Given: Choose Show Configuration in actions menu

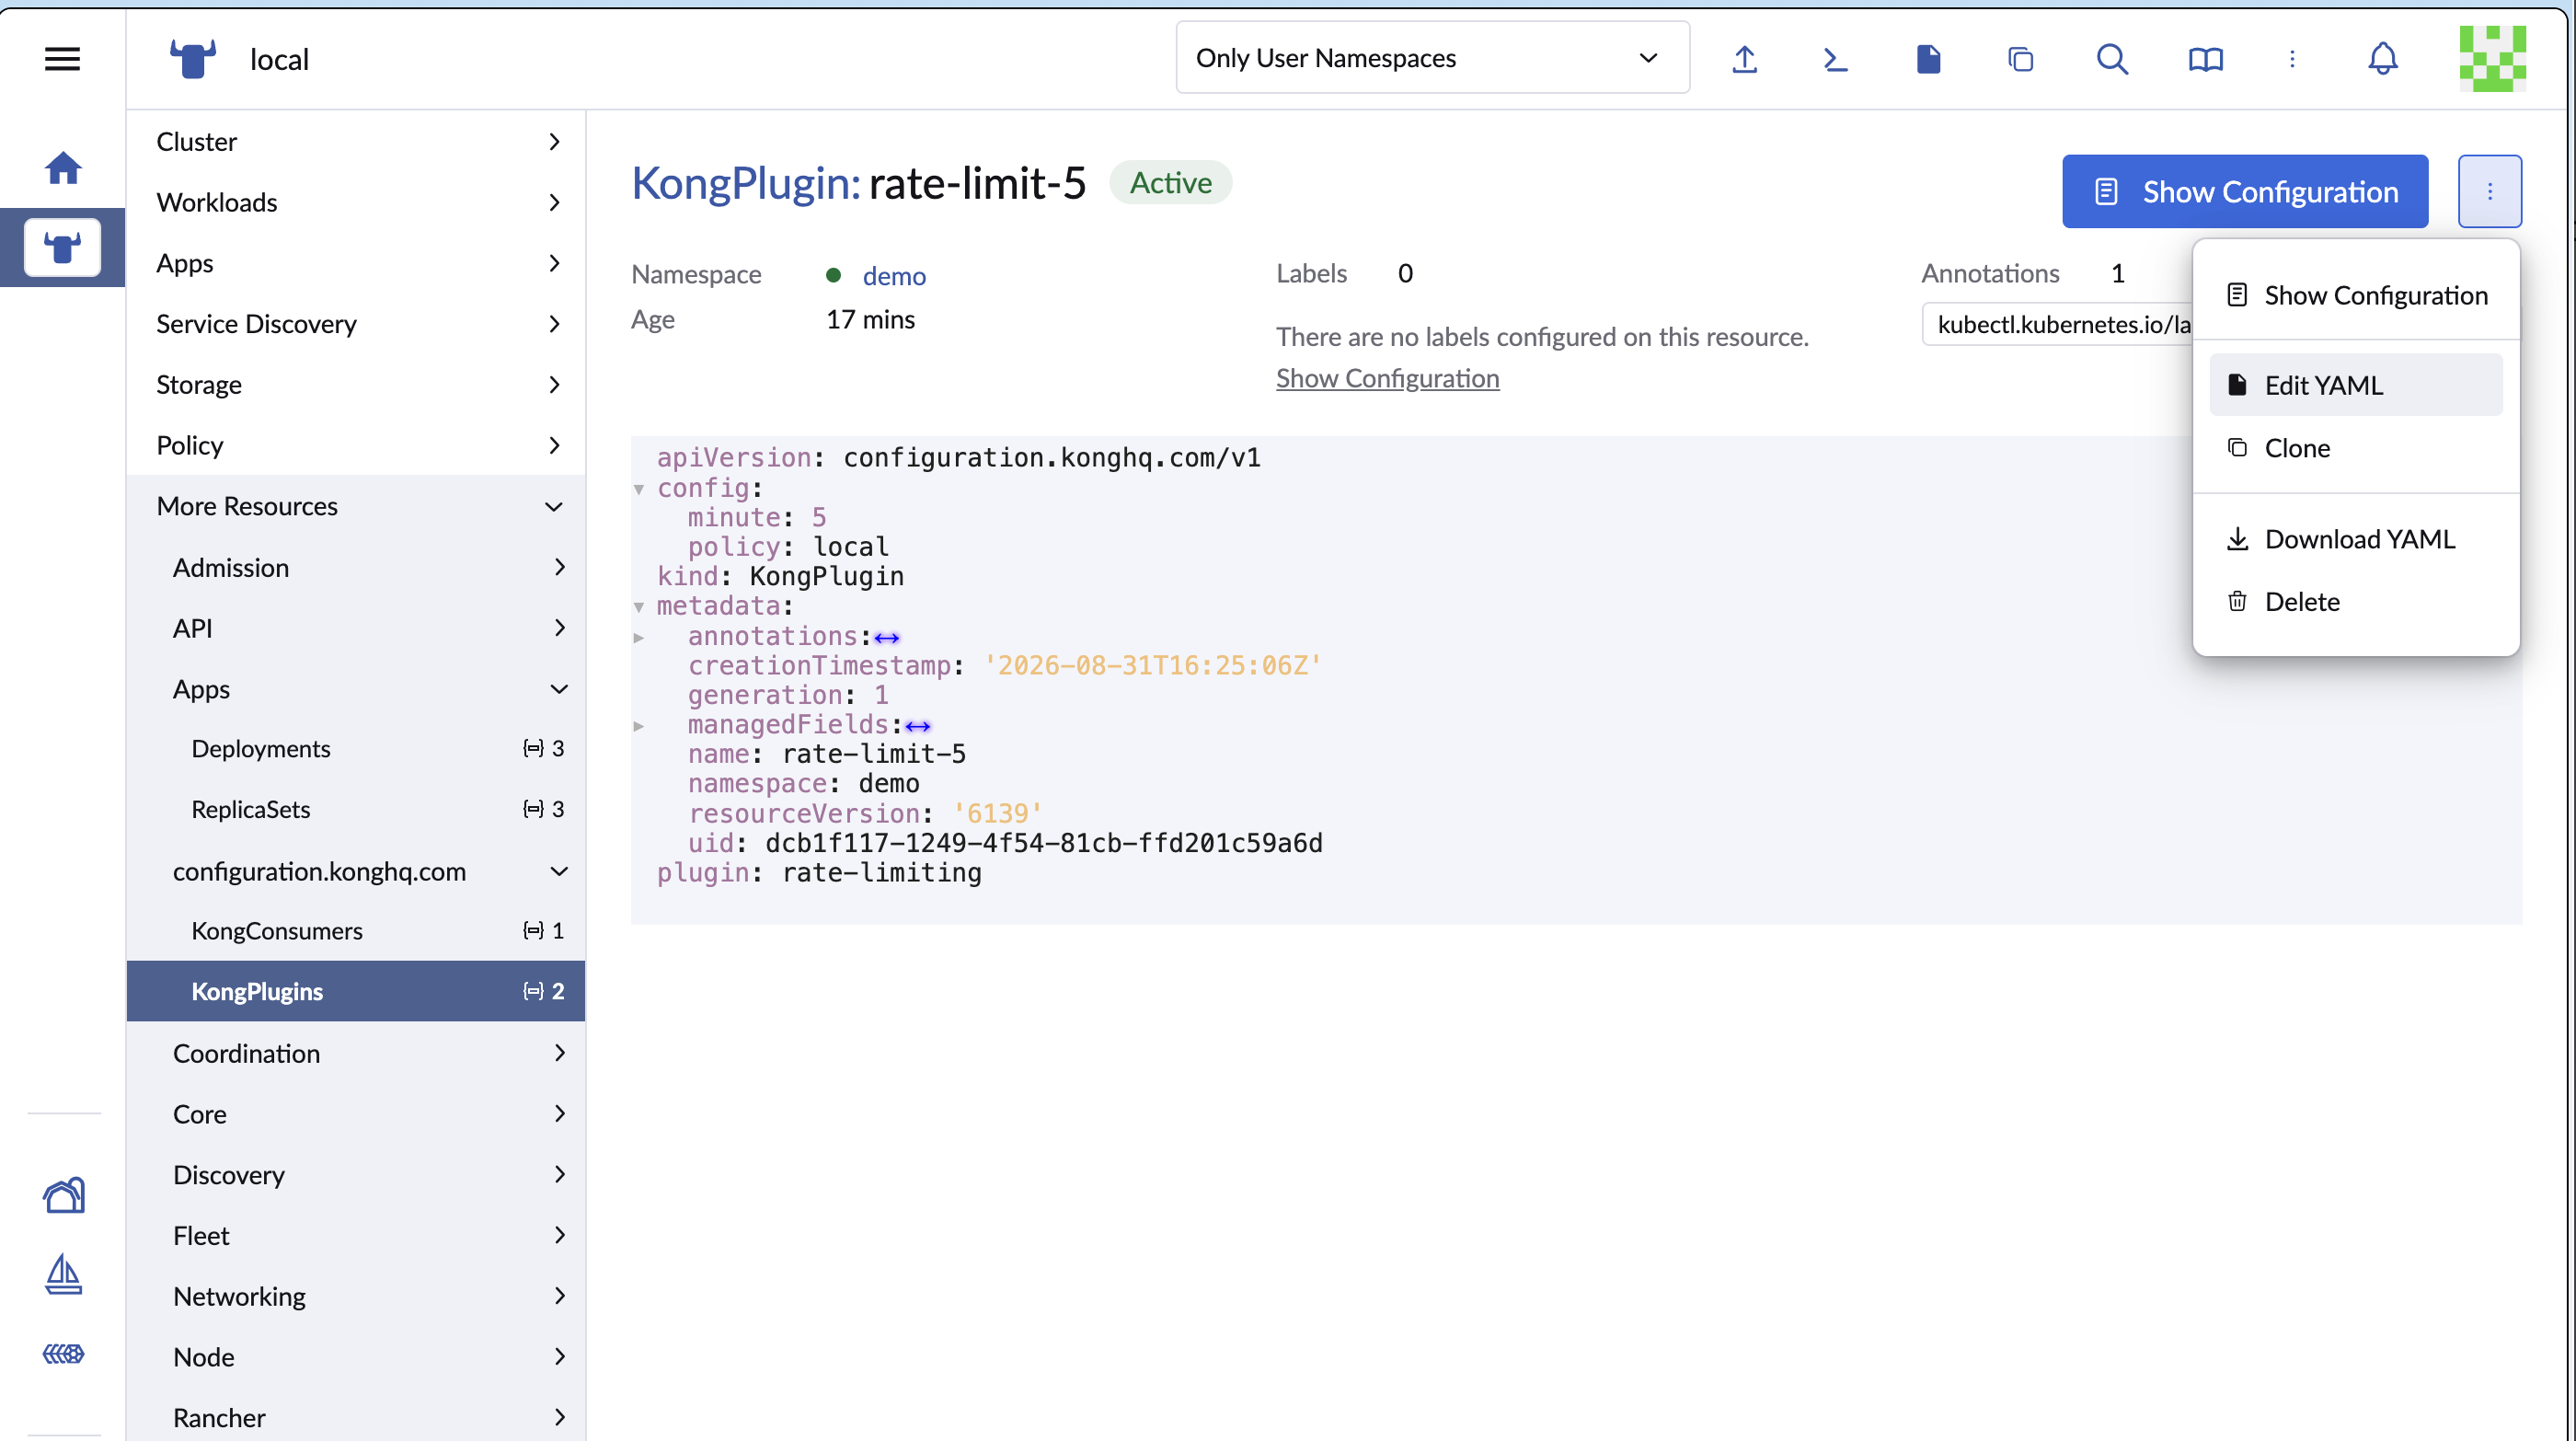Looking at the screenshot, I should coord(2356,295).
